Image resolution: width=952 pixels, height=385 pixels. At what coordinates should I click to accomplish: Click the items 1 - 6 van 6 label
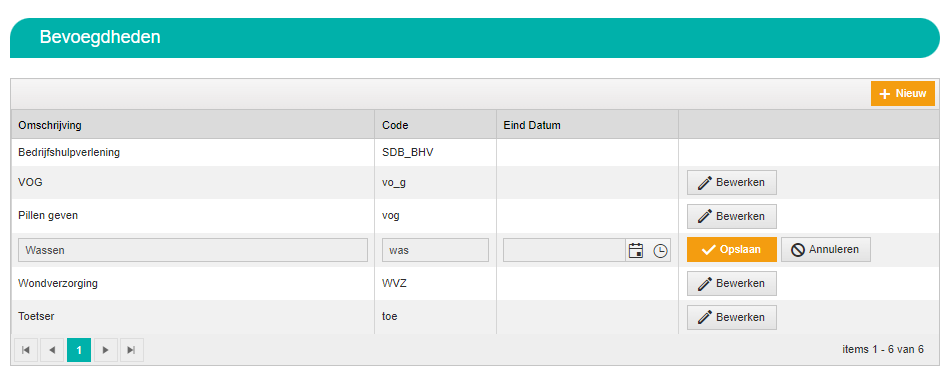point(883,350)
